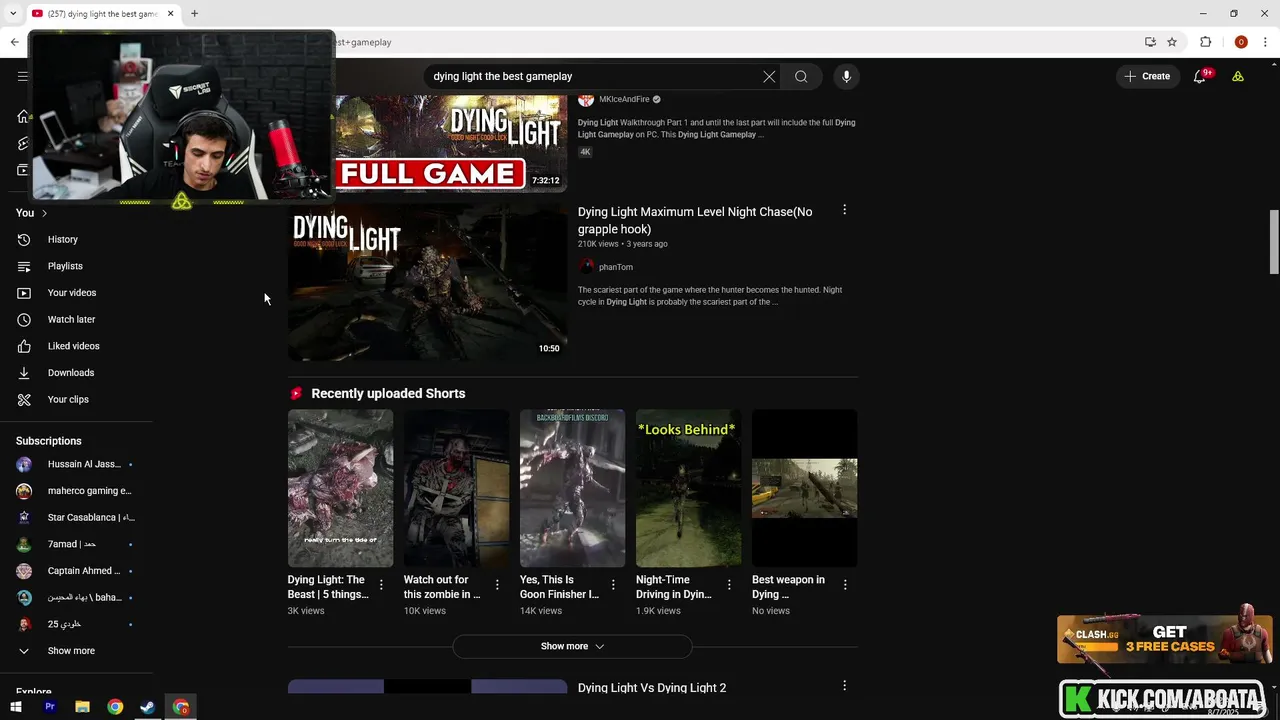The height and width of the screenshot is (720, 1280).
Task: Click the page vertical scrollbar thumb
Action: 1274,241
